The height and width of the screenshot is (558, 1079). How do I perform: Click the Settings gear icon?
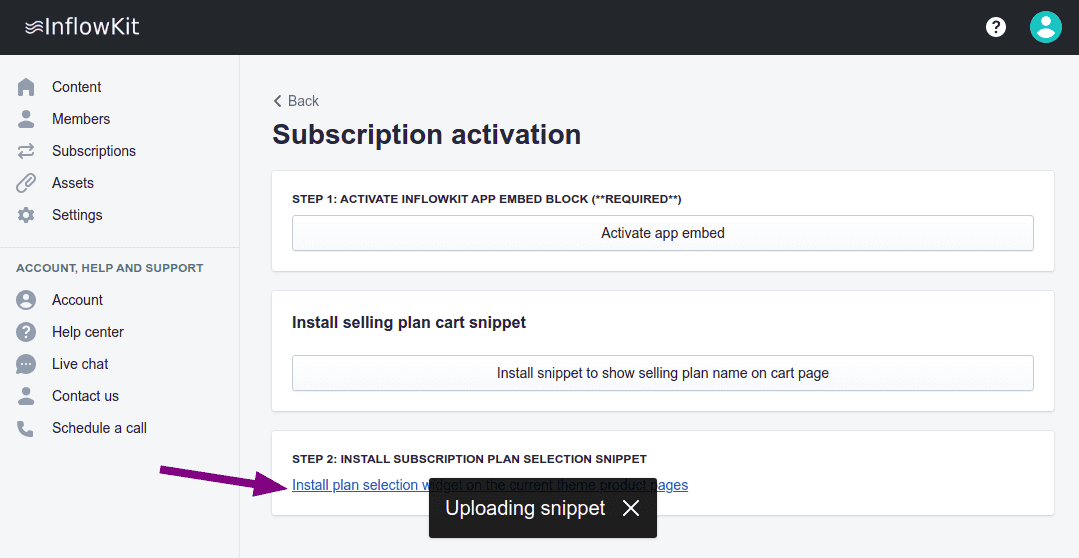[26, 215]
